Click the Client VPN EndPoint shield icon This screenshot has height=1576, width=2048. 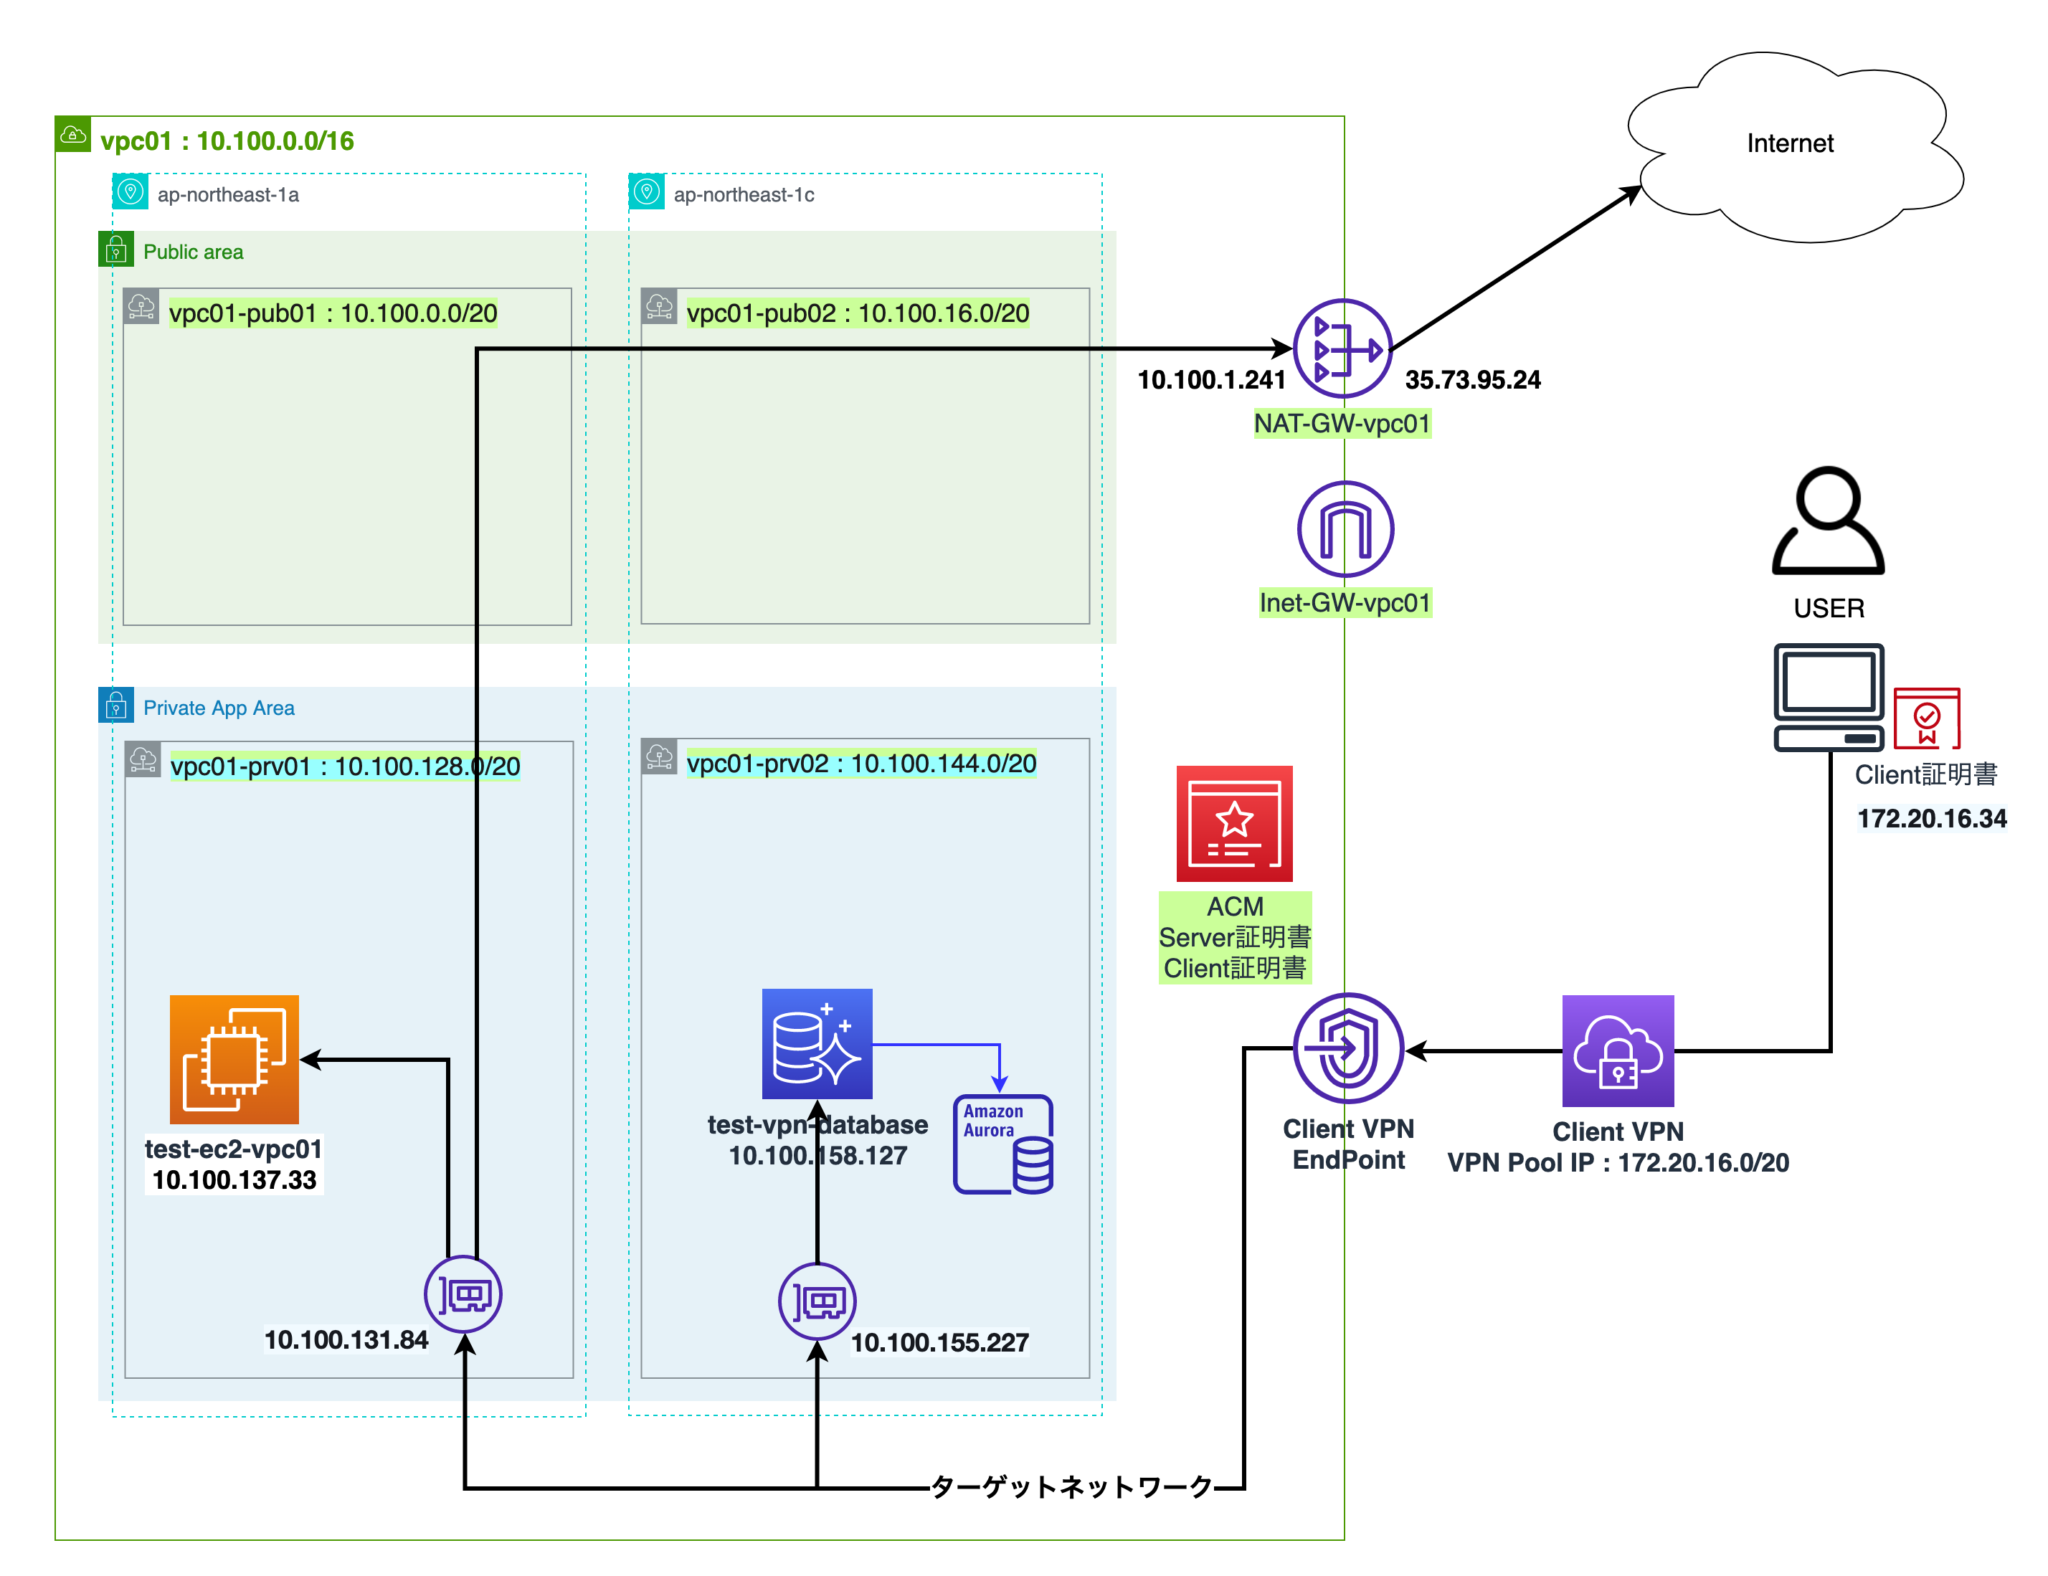tap(1348, 1048)
